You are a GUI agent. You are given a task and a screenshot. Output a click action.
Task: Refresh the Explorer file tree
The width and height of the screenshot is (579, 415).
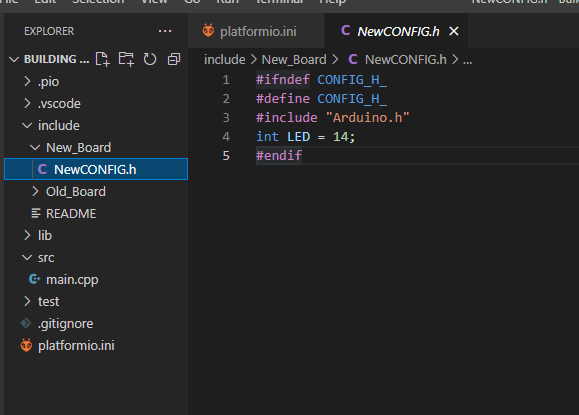tap(150, 59)
